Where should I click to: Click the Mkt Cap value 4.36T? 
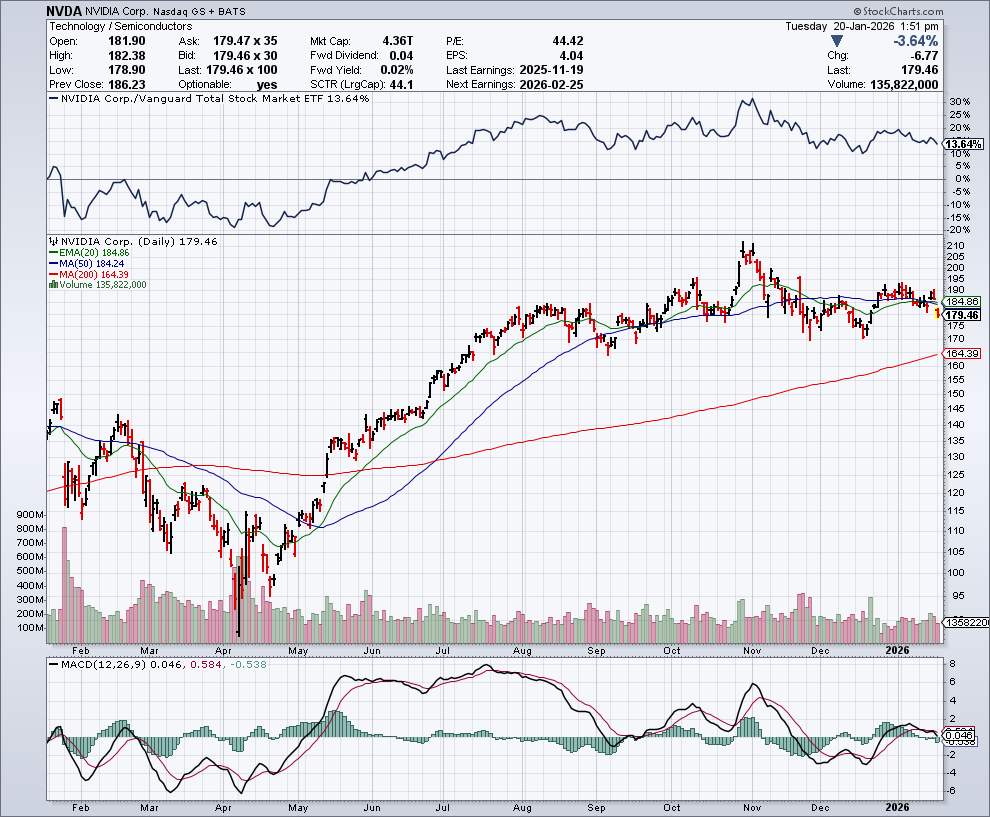click(394, 41)
